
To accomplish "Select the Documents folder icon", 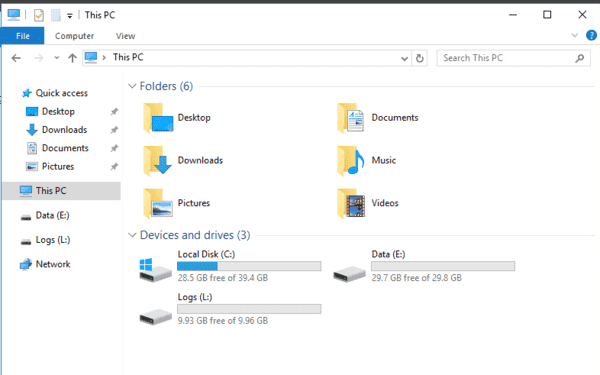I will pos(351,118).
